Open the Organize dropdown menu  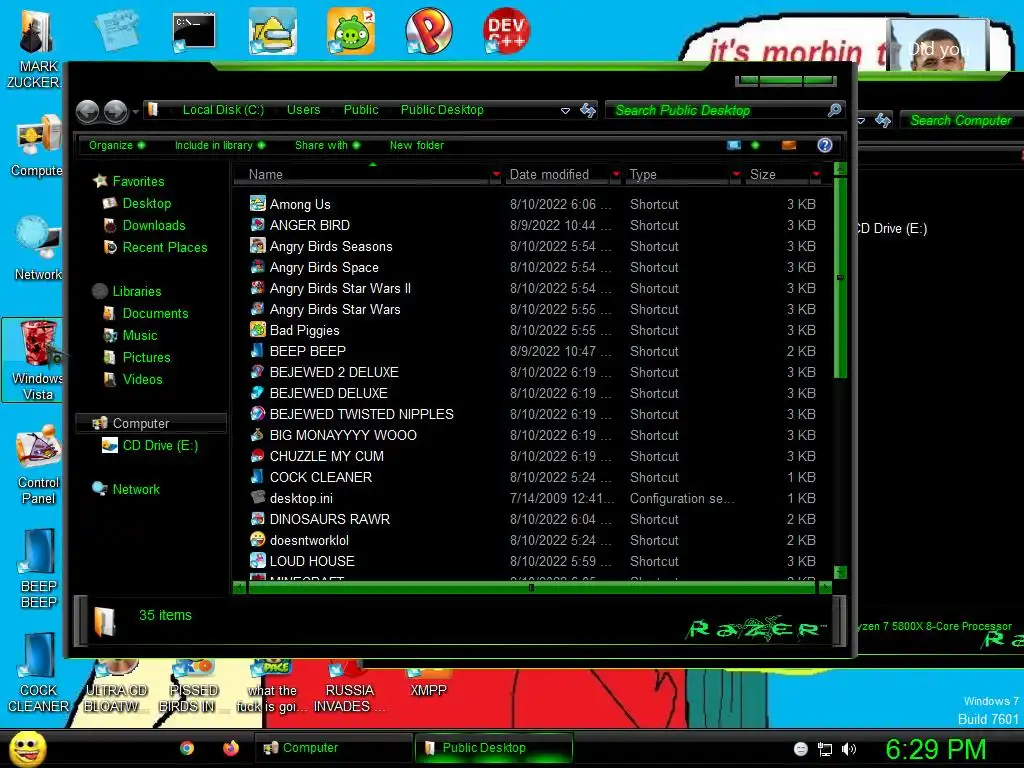click(x=117, y=145)
